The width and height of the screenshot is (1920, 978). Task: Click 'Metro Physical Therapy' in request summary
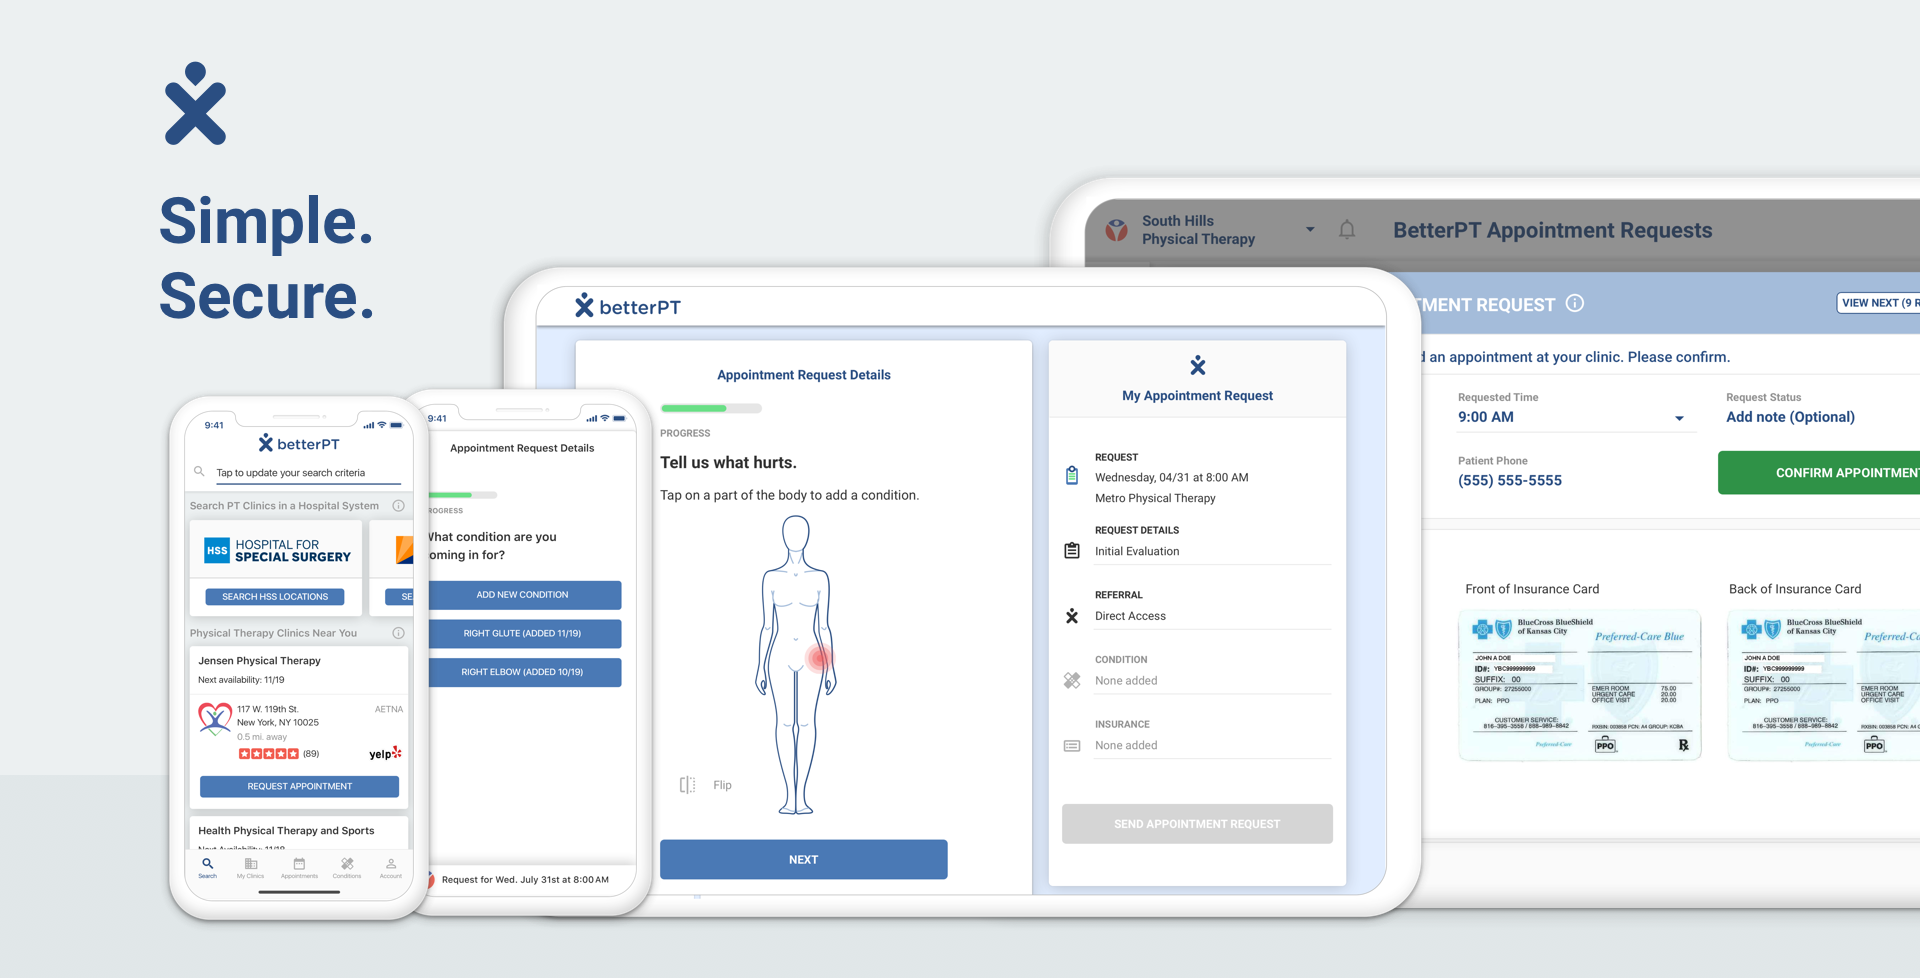(x=1155, y=498)
